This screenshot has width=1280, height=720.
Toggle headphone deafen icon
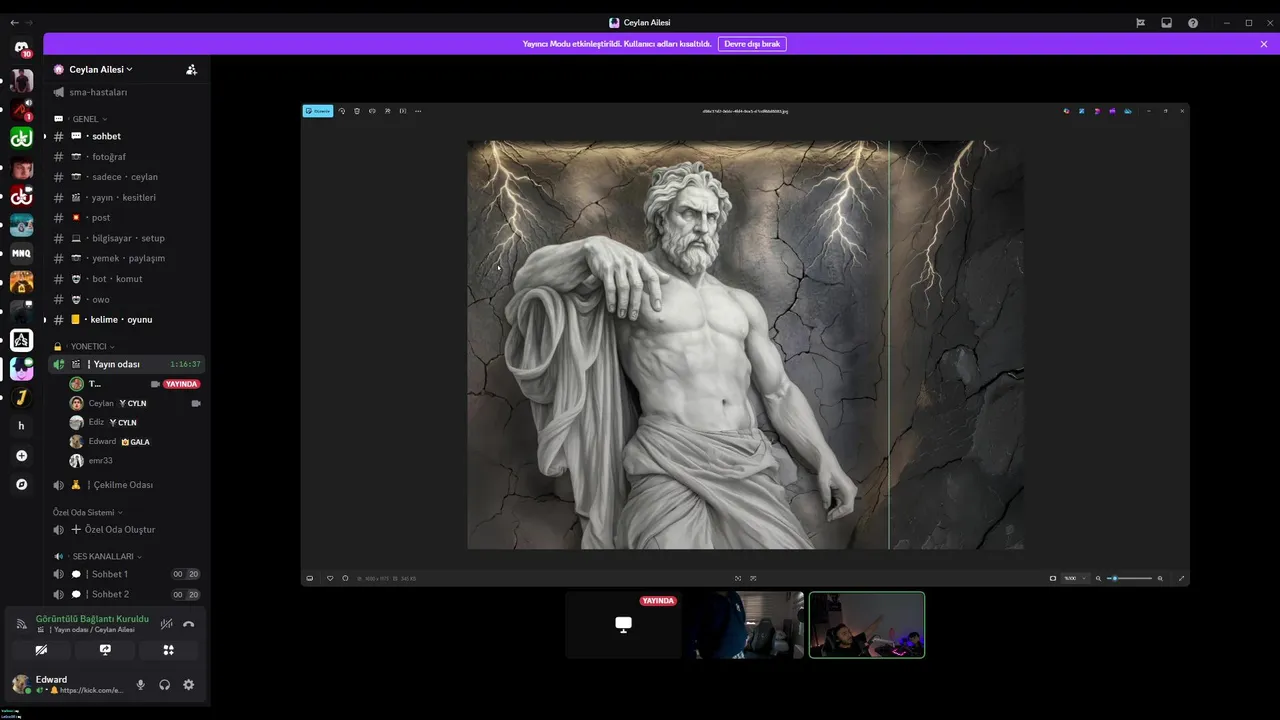pos(164,685)
